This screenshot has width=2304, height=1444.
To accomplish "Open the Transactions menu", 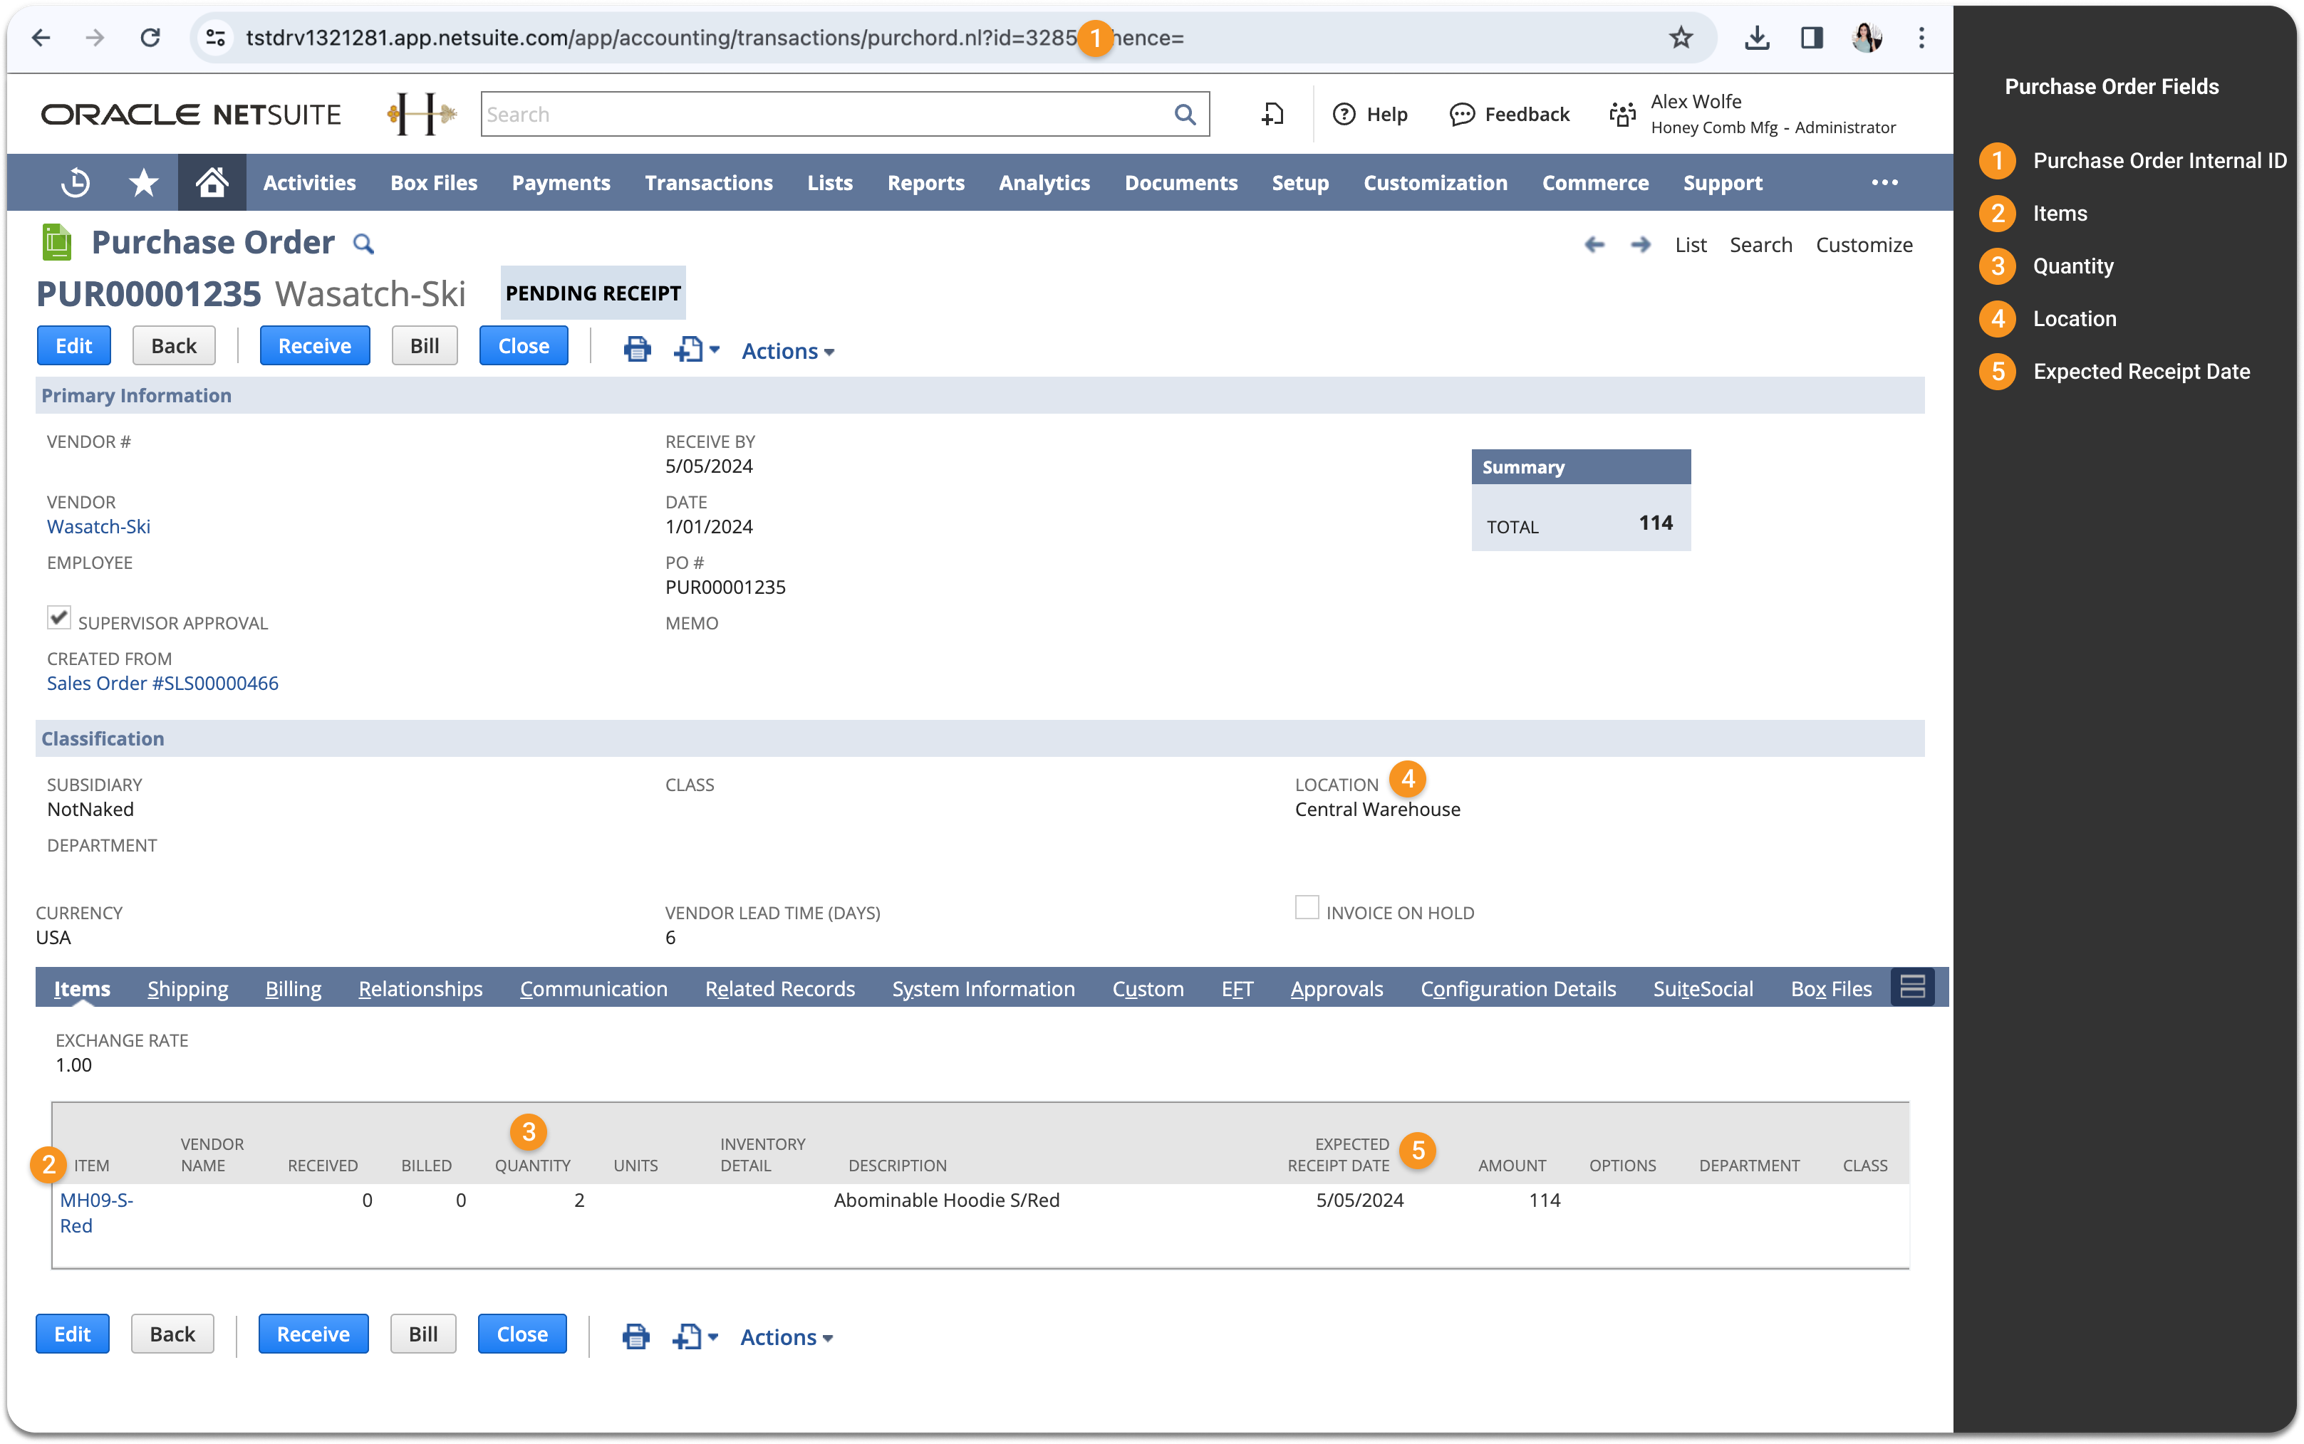I will [x=708, y=183].
